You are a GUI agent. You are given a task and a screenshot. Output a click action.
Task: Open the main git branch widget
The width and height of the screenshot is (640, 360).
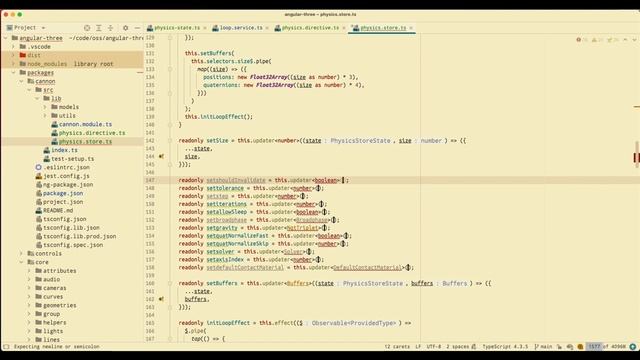(543, 347)
